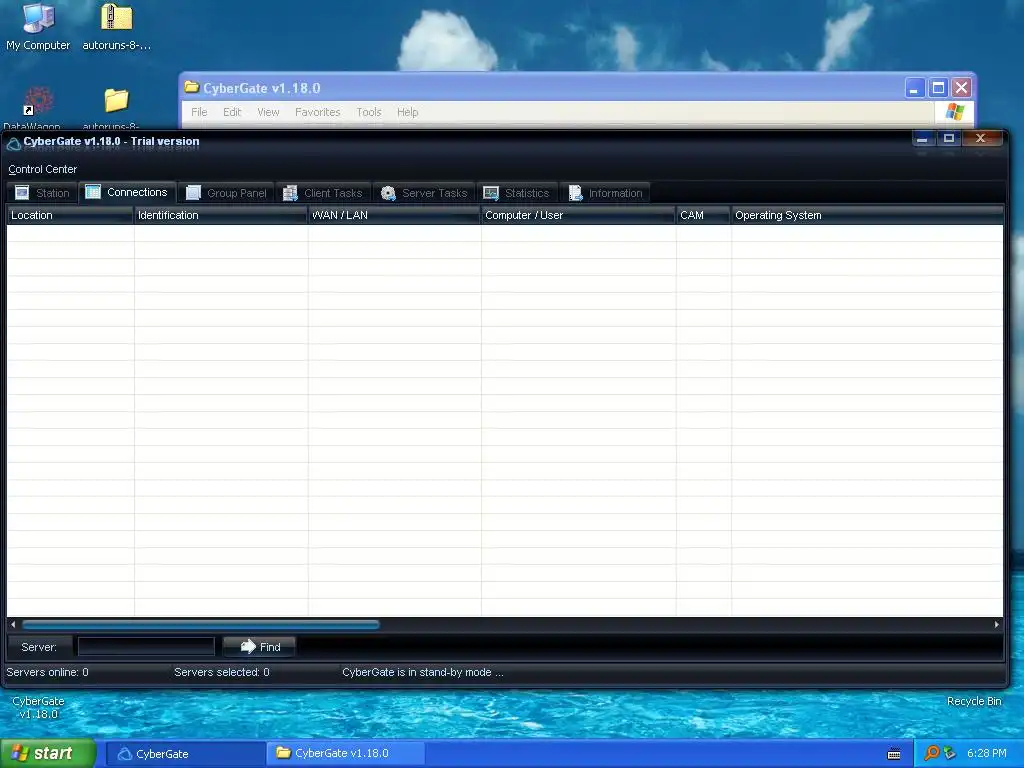
Task: Open File menu in CyberGate folder window
Action: click(199, 112)
